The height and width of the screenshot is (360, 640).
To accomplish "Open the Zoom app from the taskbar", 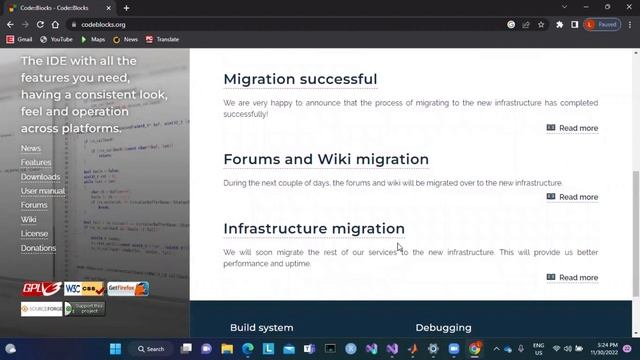I will click(x=454, y=349).
